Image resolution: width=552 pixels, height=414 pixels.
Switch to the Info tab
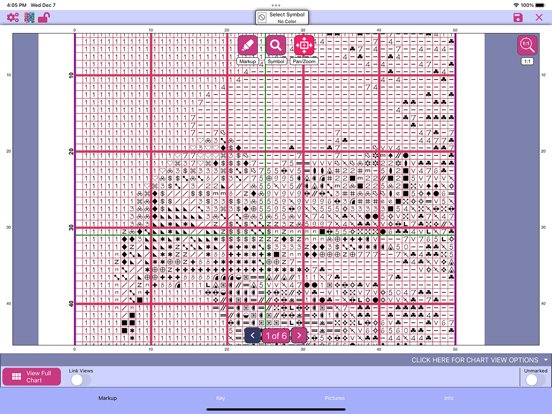(x=448, y=398)
